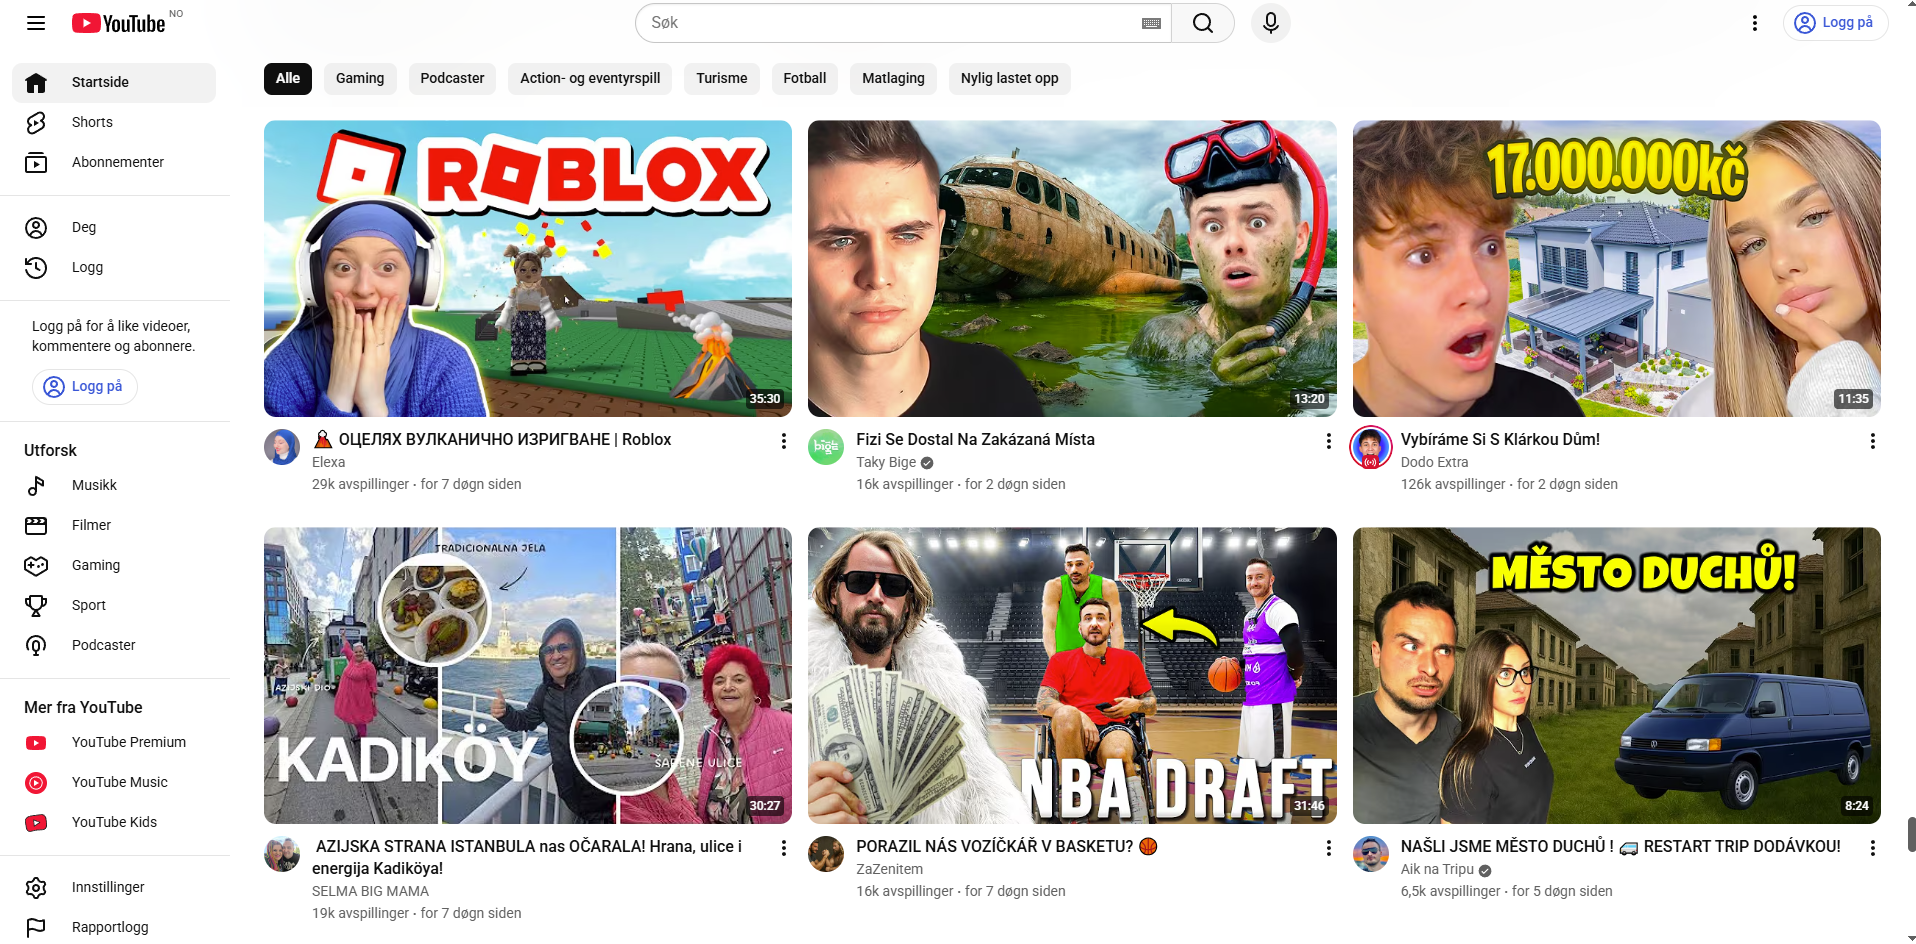This screenshot has height=944, width=1916.
Task: Play the 17.000.000kč house thumbnail
Action: (1617, 269)
